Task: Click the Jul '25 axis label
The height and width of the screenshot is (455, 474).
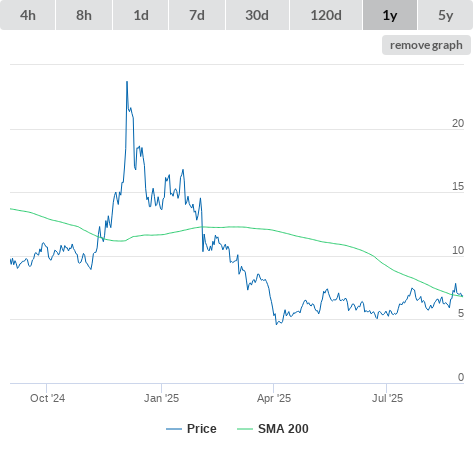Action: (387, 398)
